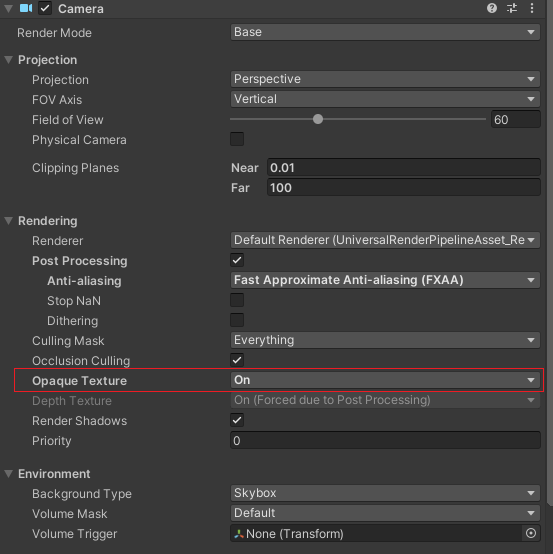Open Volume Mask dropdown
Viewport: 553px width, 554px height.
point(385,513)
